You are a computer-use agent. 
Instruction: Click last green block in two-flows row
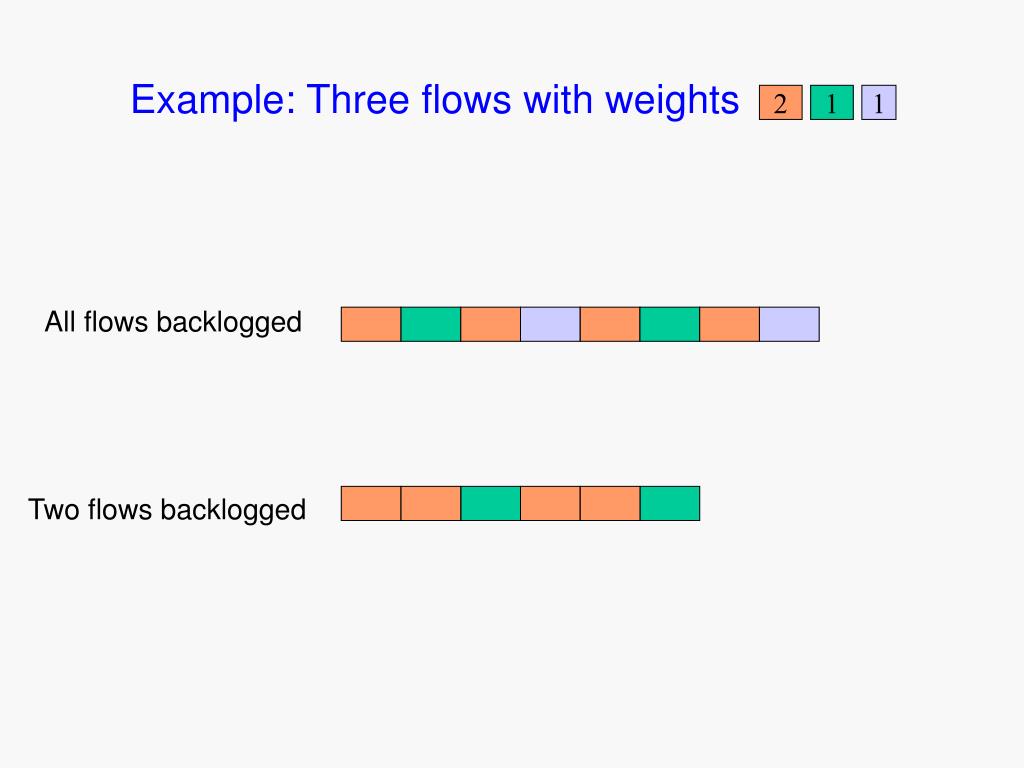[670, 504]
